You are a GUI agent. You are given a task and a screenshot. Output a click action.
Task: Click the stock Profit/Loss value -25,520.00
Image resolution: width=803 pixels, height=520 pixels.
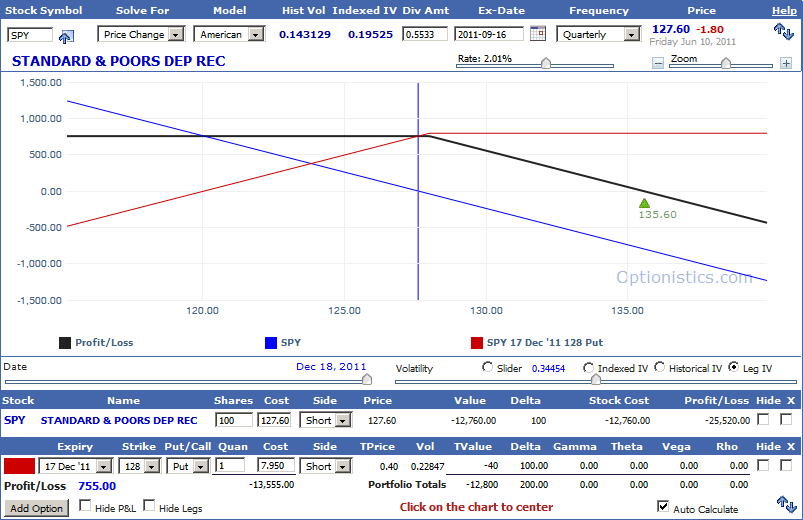coord(727,421)
